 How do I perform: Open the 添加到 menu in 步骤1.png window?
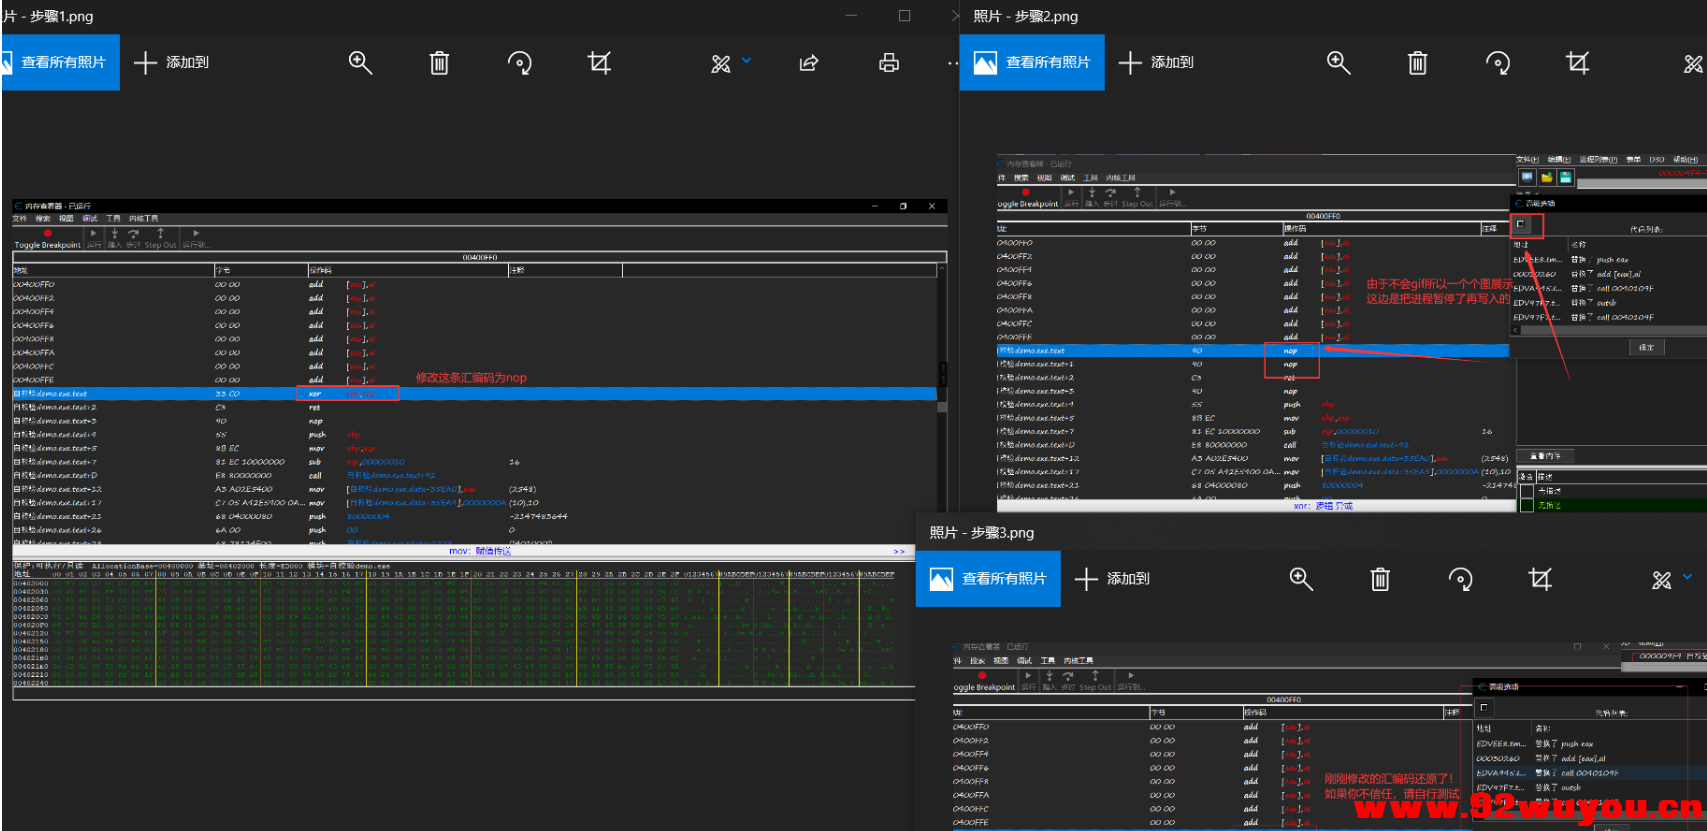pyautogui.click(x=172, y=63)
